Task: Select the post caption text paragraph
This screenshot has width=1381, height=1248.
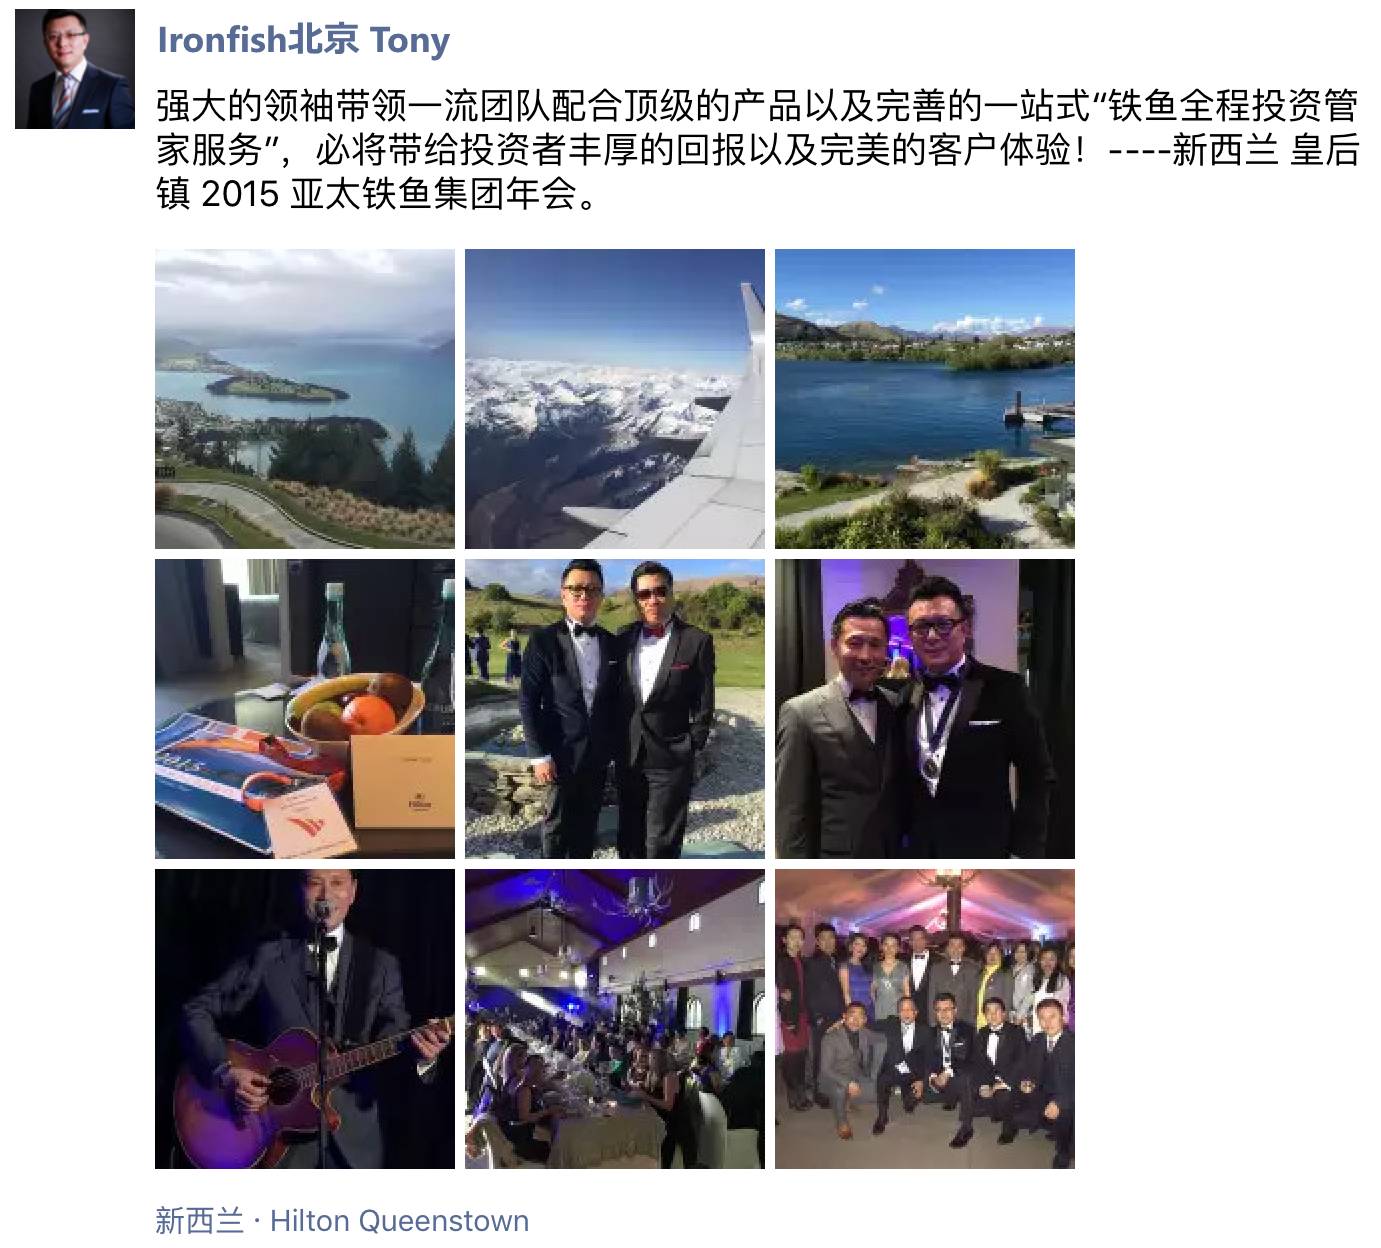Action: tap(757, 149)
